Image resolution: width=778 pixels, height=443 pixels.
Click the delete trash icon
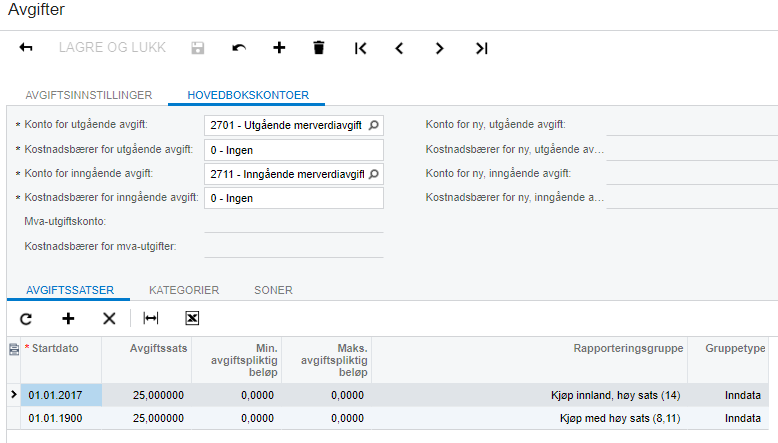319,48
